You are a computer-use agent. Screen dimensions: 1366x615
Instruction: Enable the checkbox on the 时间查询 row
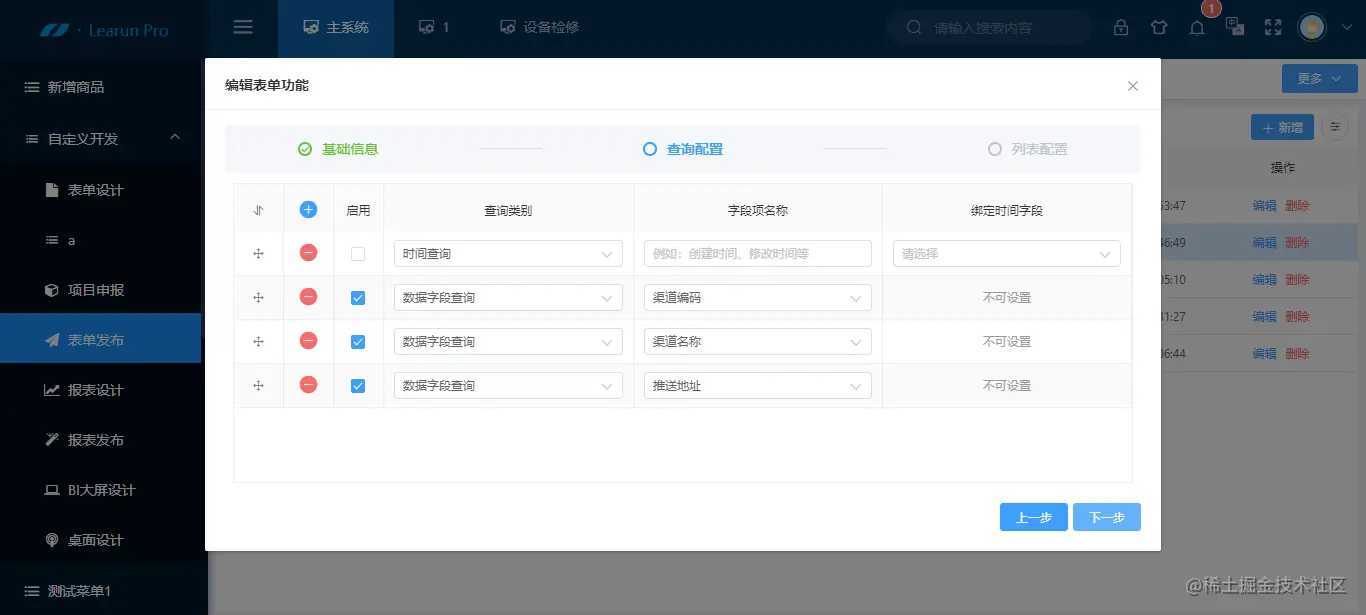pos(357,253)
